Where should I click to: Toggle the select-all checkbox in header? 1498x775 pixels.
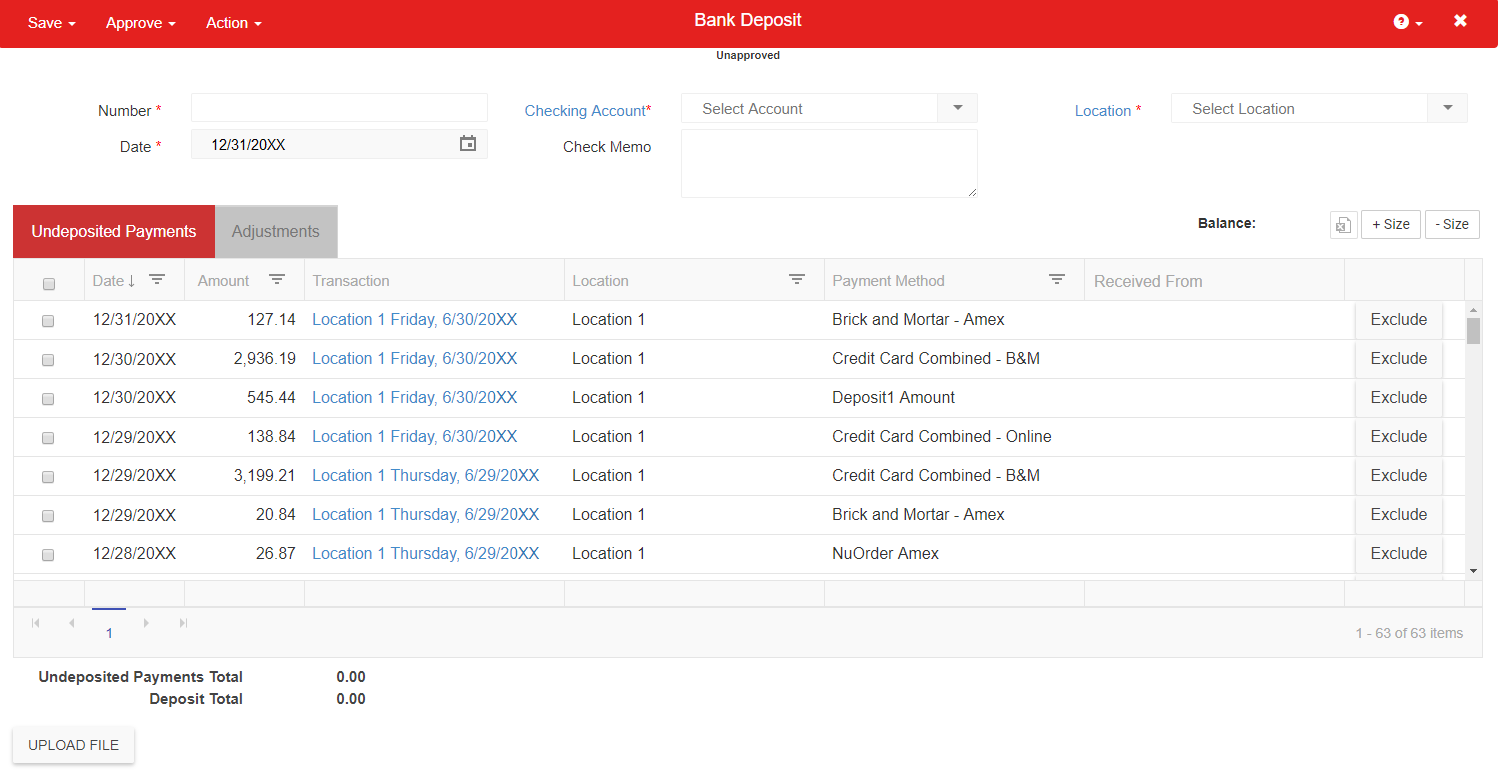49,284
